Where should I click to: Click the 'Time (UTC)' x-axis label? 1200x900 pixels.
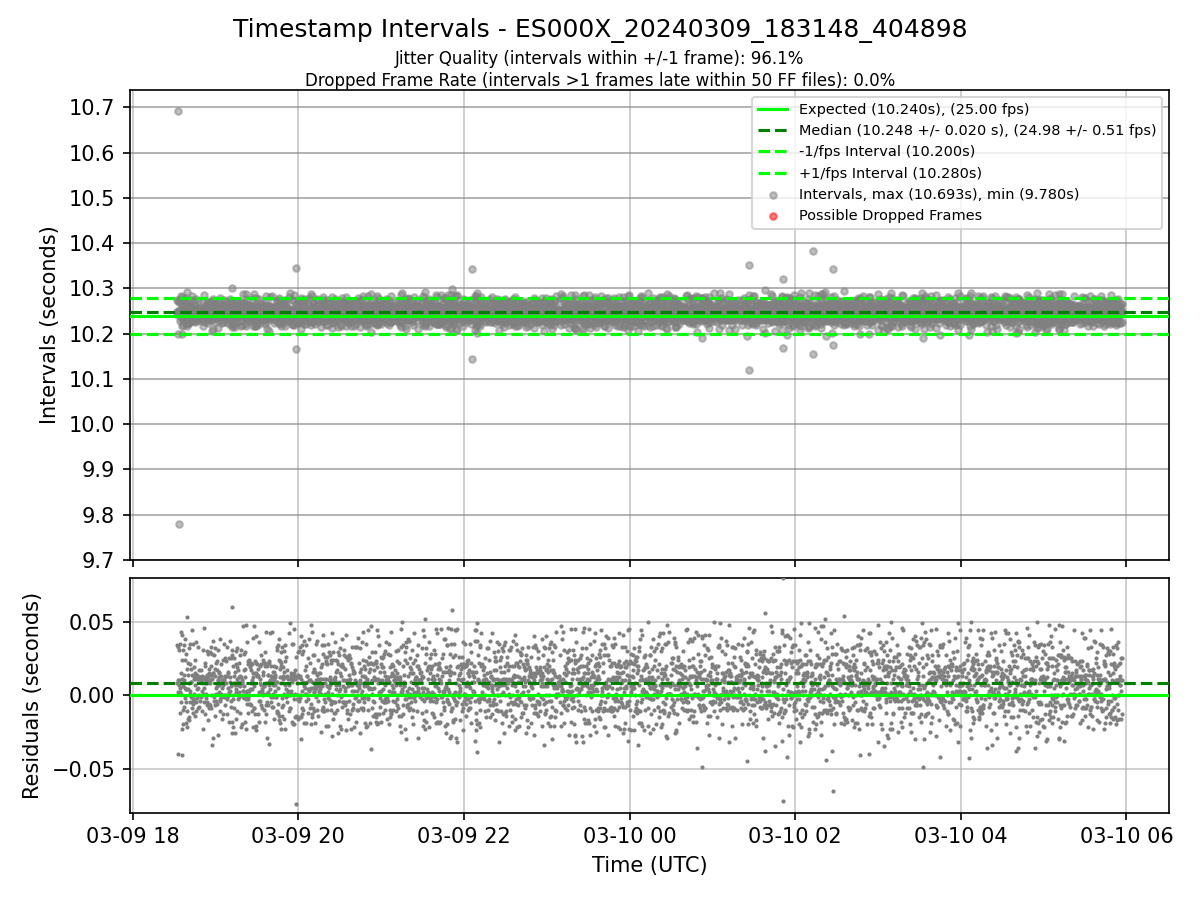pos(649,865)
